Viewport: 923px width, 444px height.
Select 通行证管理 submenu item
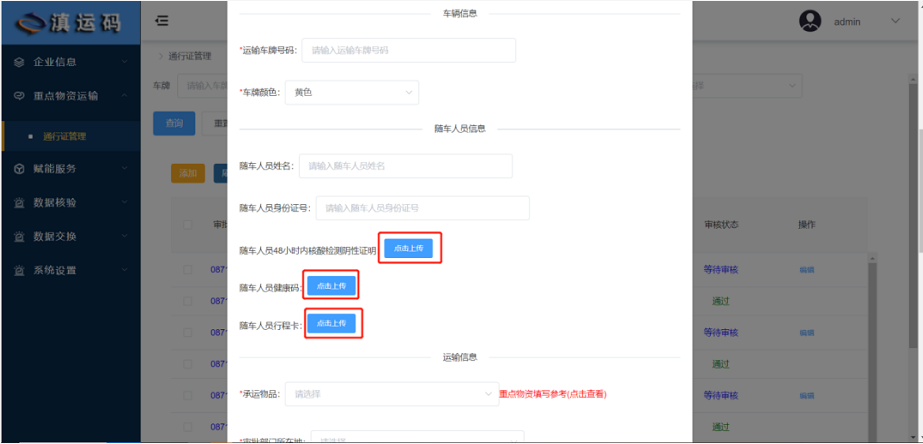65,137
